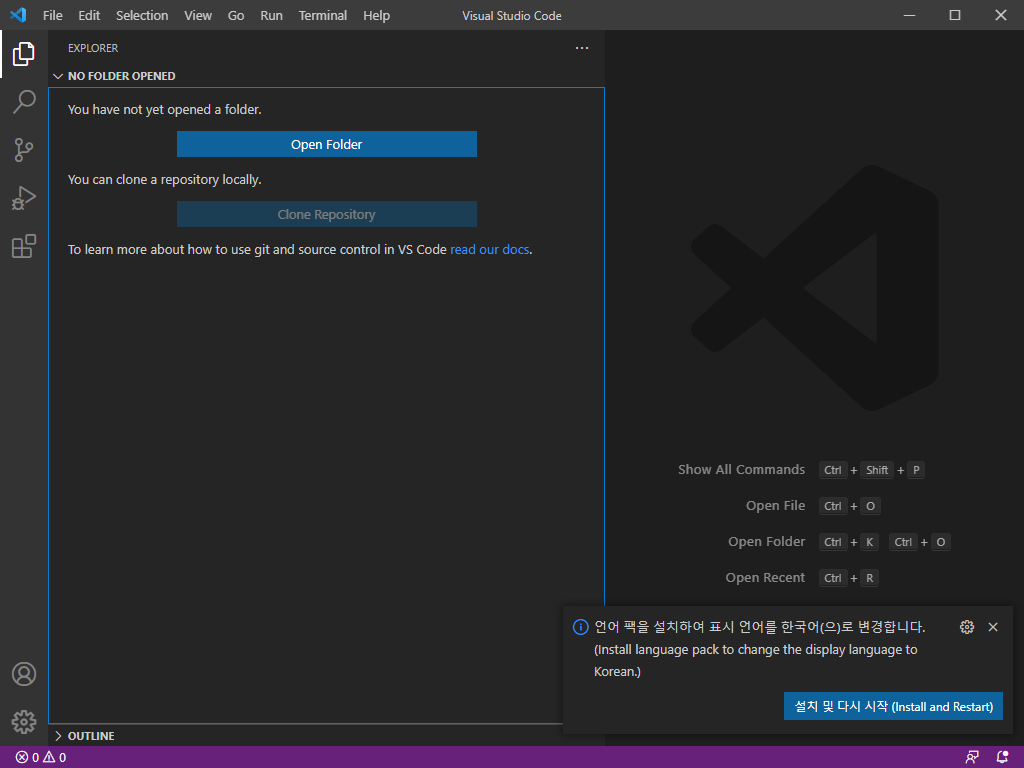Click the feedback icon in status bar
The width and height of the screenshot is (1024, 768).
972,758
